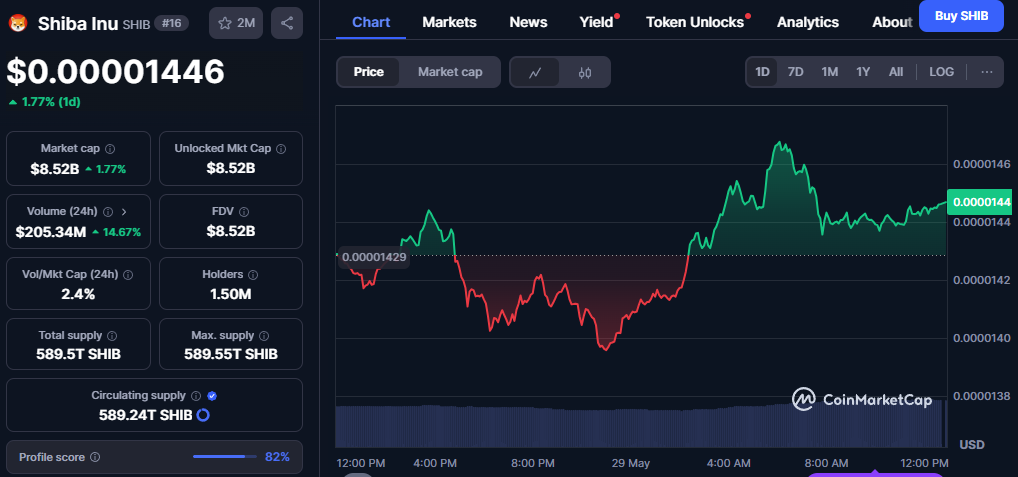Open the Chart tab
The height and width of the screenshot is (477, 1018).
click(x=371, y=22)
